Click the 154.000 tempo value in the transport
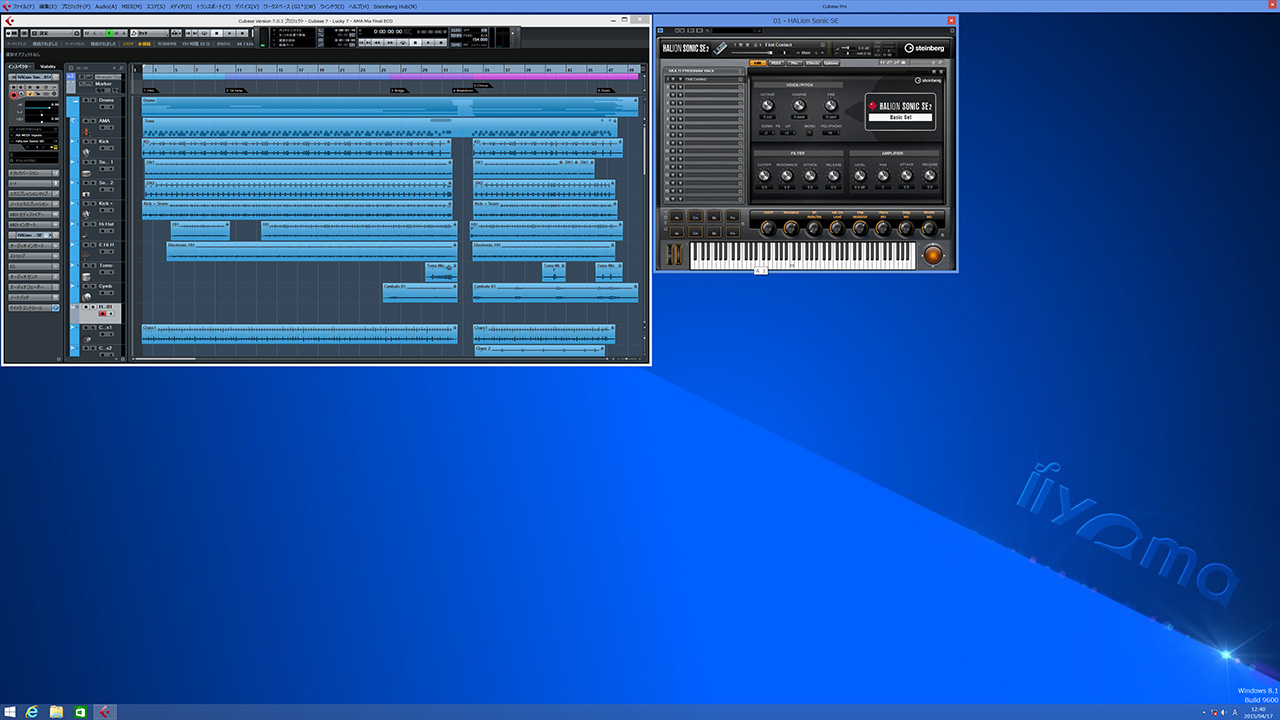The image size is (1280, 720). pyautogui.click(x=480, y=40)
